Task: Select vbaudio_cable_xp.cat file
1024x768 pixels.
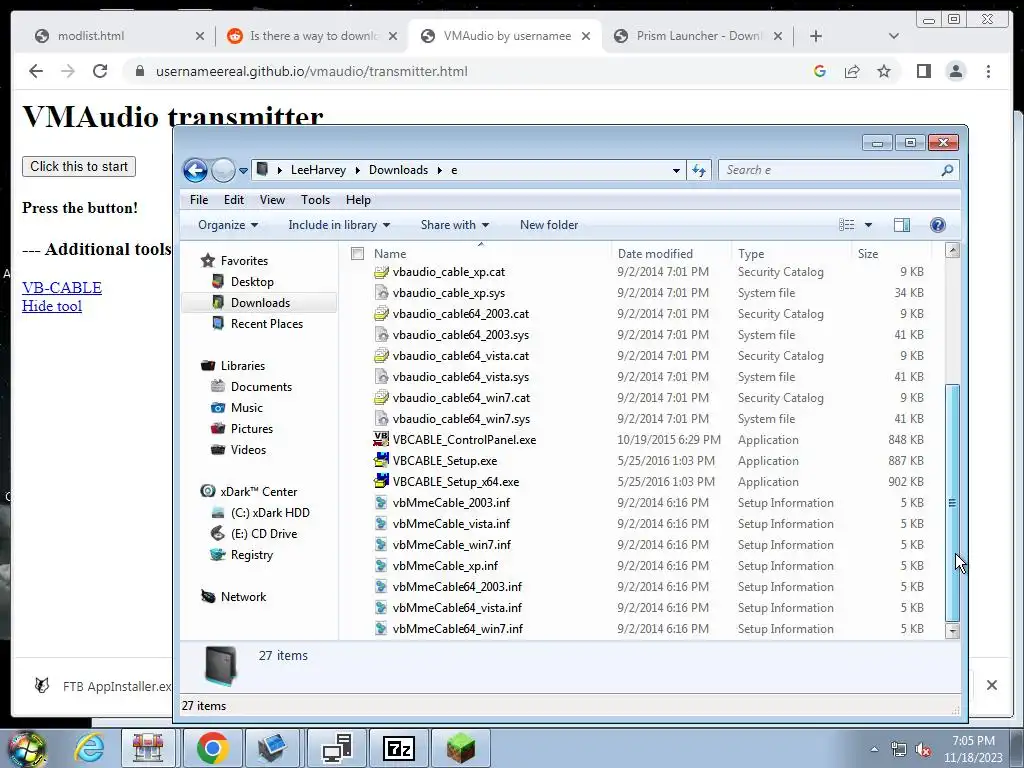Action: click(449, 272)
